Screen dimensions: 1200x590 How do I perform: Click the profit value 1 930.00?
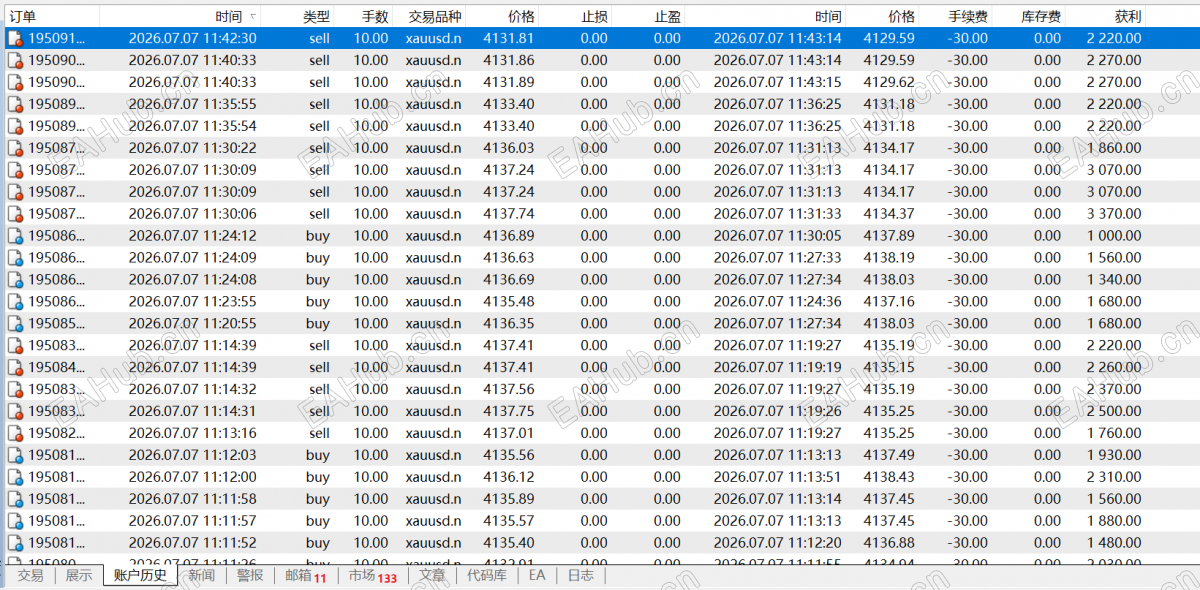pos(1114,456)
